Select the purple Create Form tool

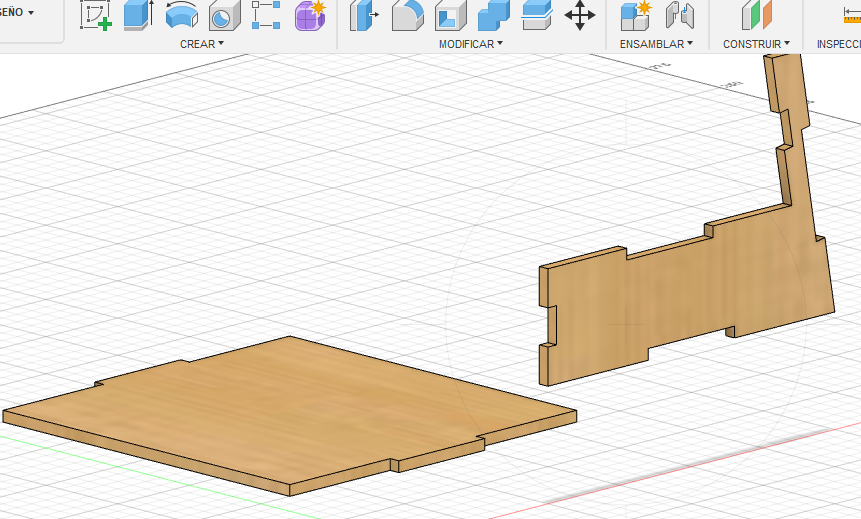(x=310, y=15)
